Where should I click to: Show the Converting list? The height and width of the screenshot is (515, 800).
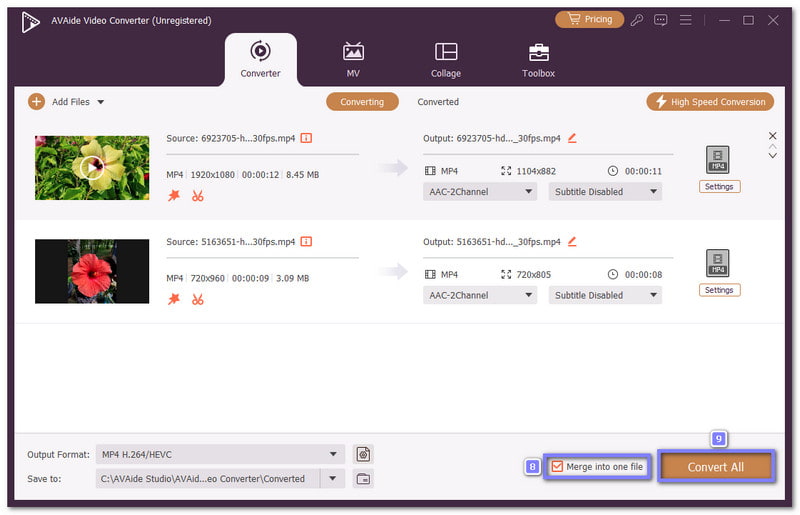coord(362,102)
